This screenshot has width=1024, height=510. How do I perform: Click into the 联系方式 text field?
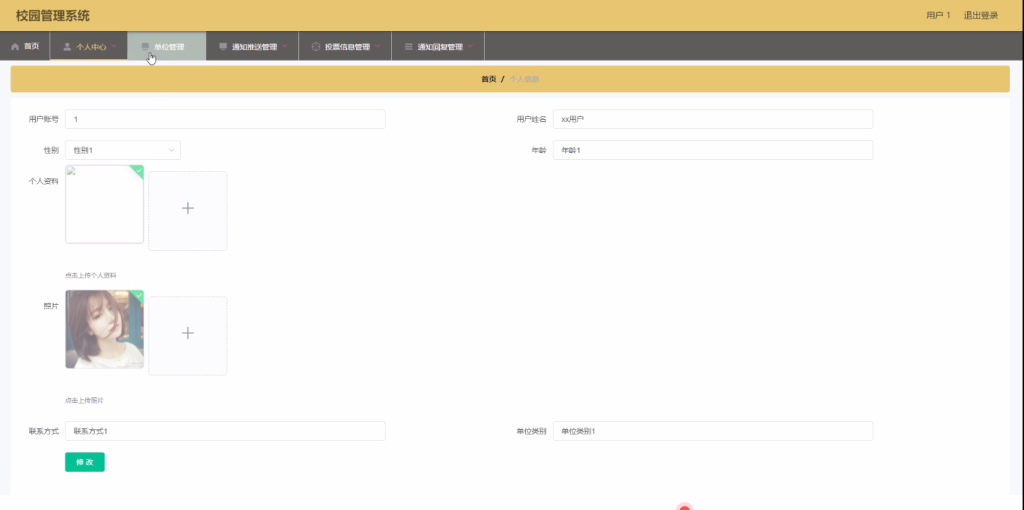[225, 431]
